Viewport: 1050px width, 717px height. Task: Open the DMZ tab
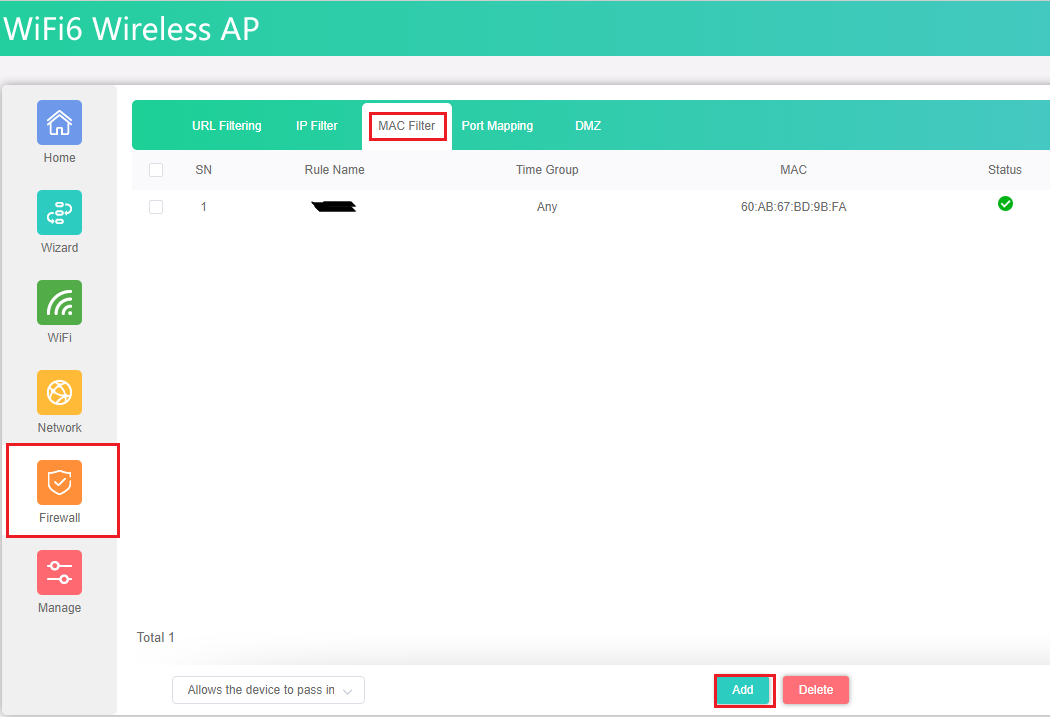(588, 126)
